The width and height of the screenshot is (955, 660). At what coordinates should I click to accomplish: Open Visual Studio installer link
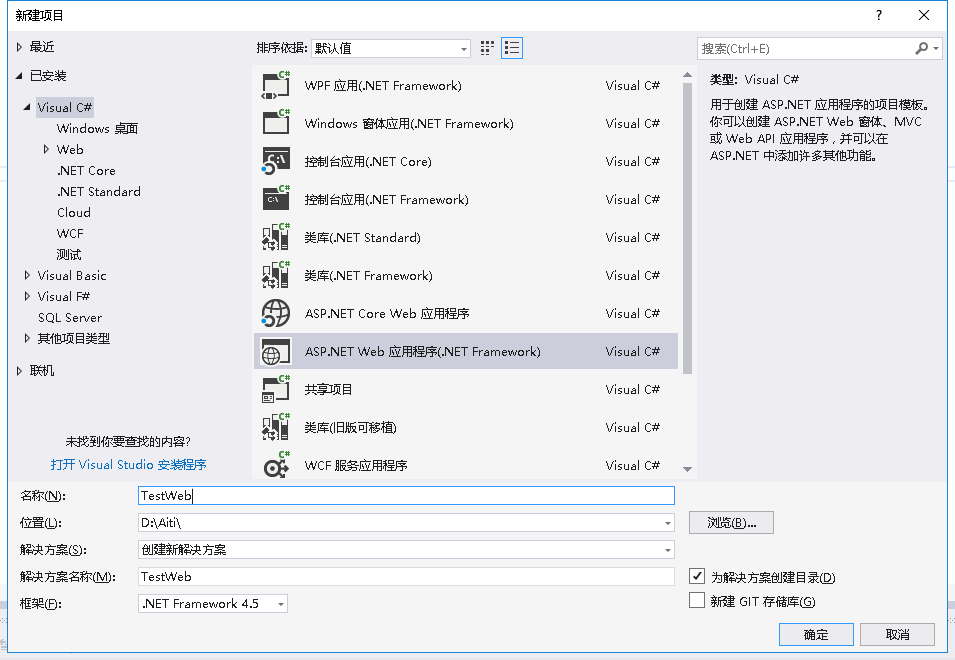click(129, 465)
